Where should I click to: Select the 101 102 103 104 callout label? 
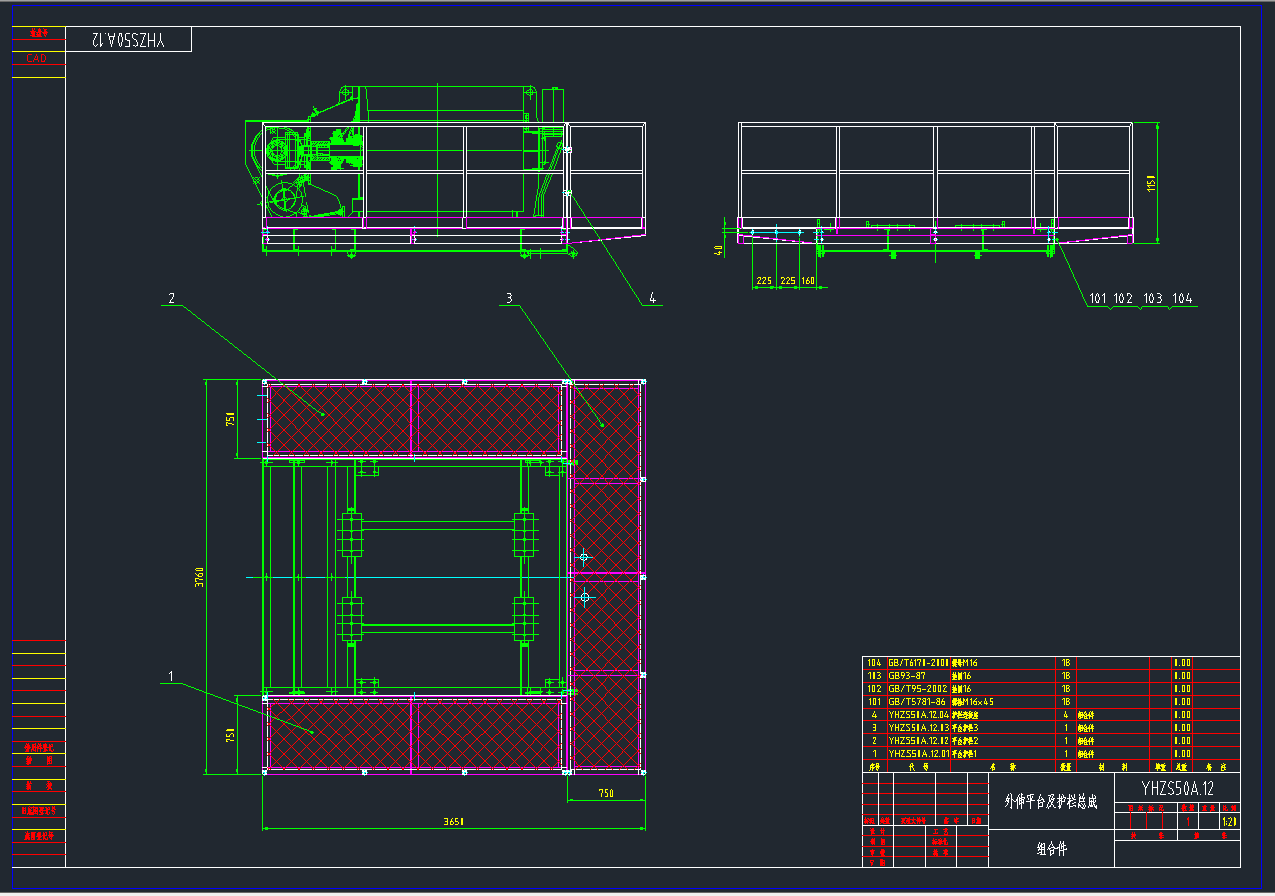1140,298
